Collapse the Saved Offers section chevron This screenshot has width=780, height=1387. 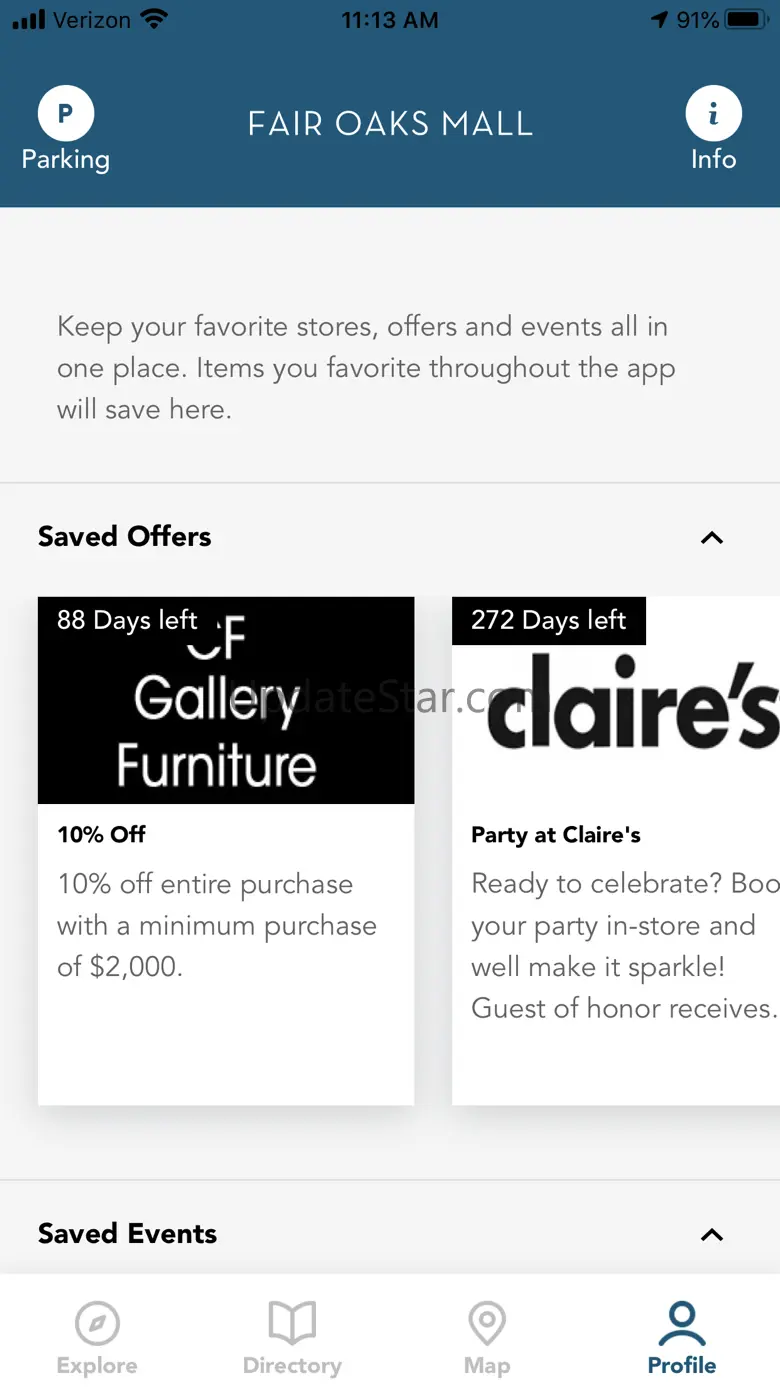[x=712, y=538]
